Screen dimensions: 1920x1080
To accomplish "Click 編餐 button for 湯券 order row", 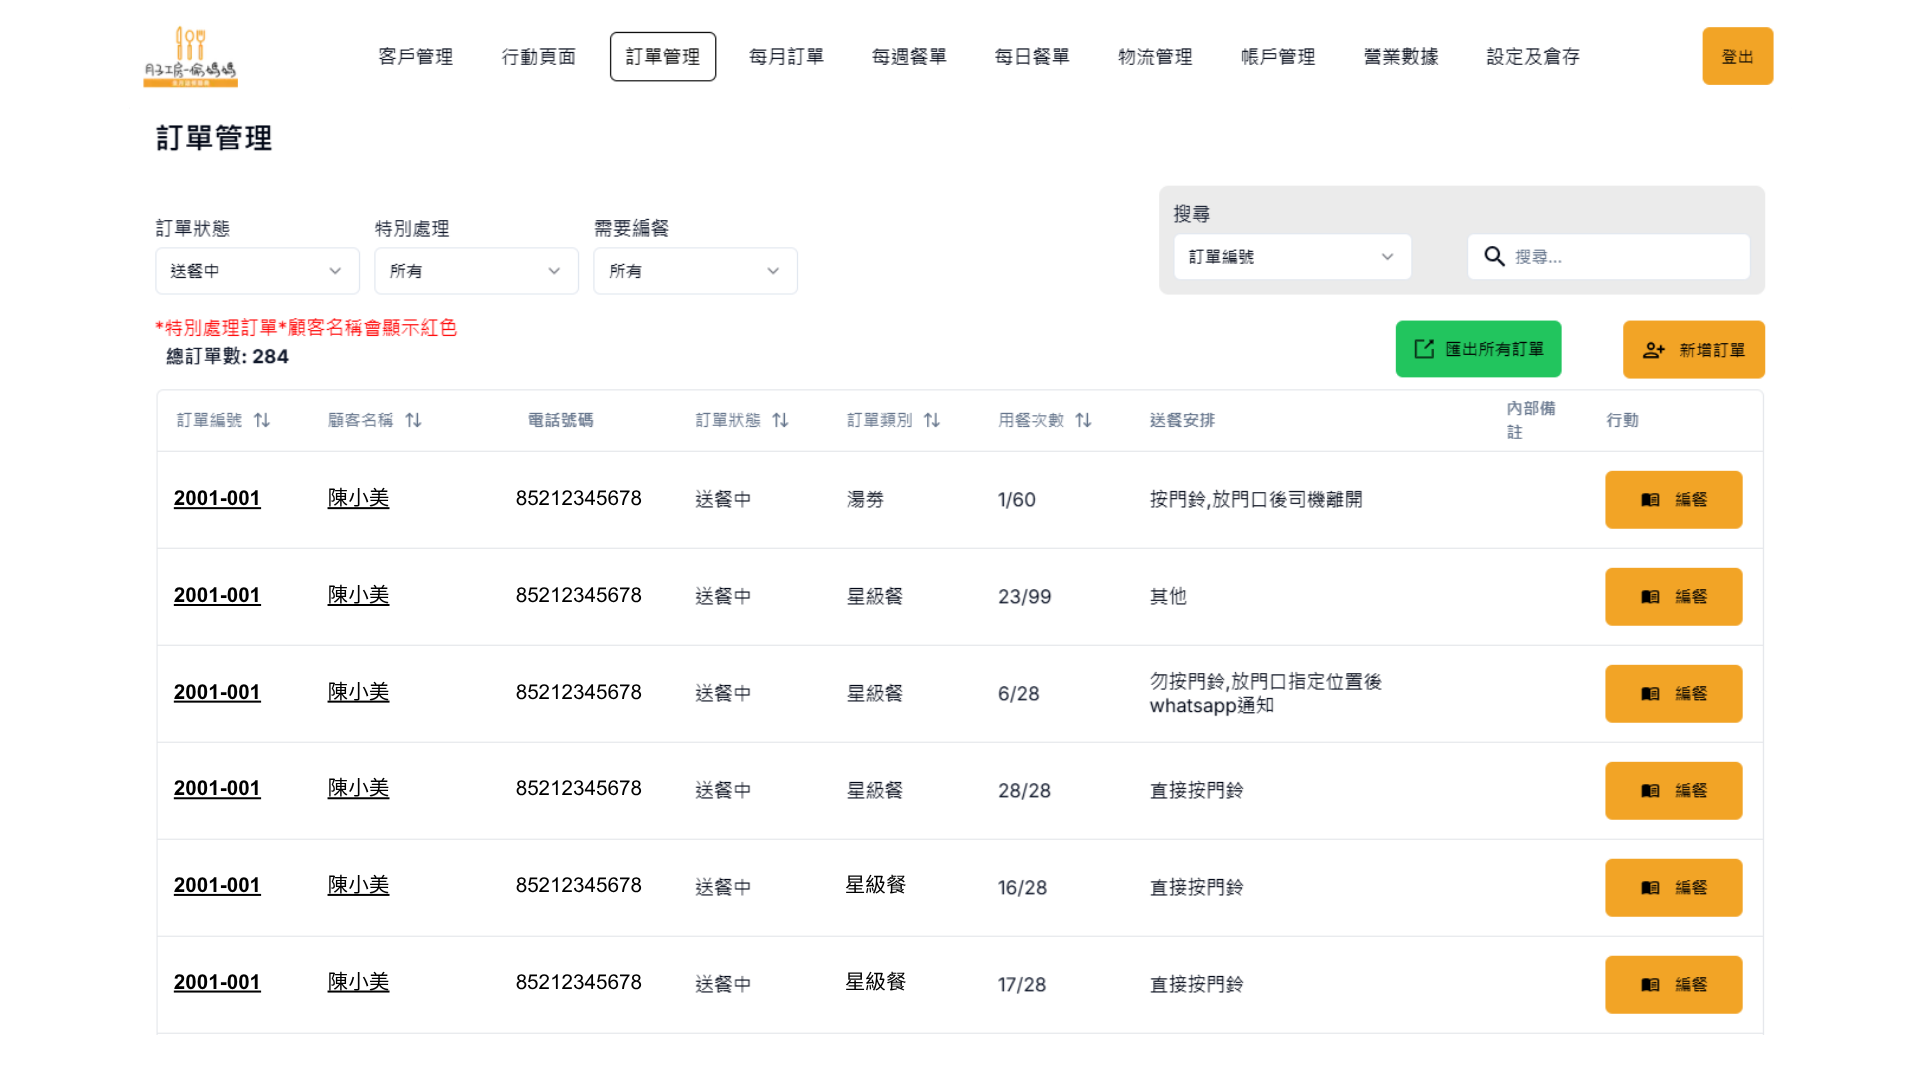I will tap(1673, 499).
